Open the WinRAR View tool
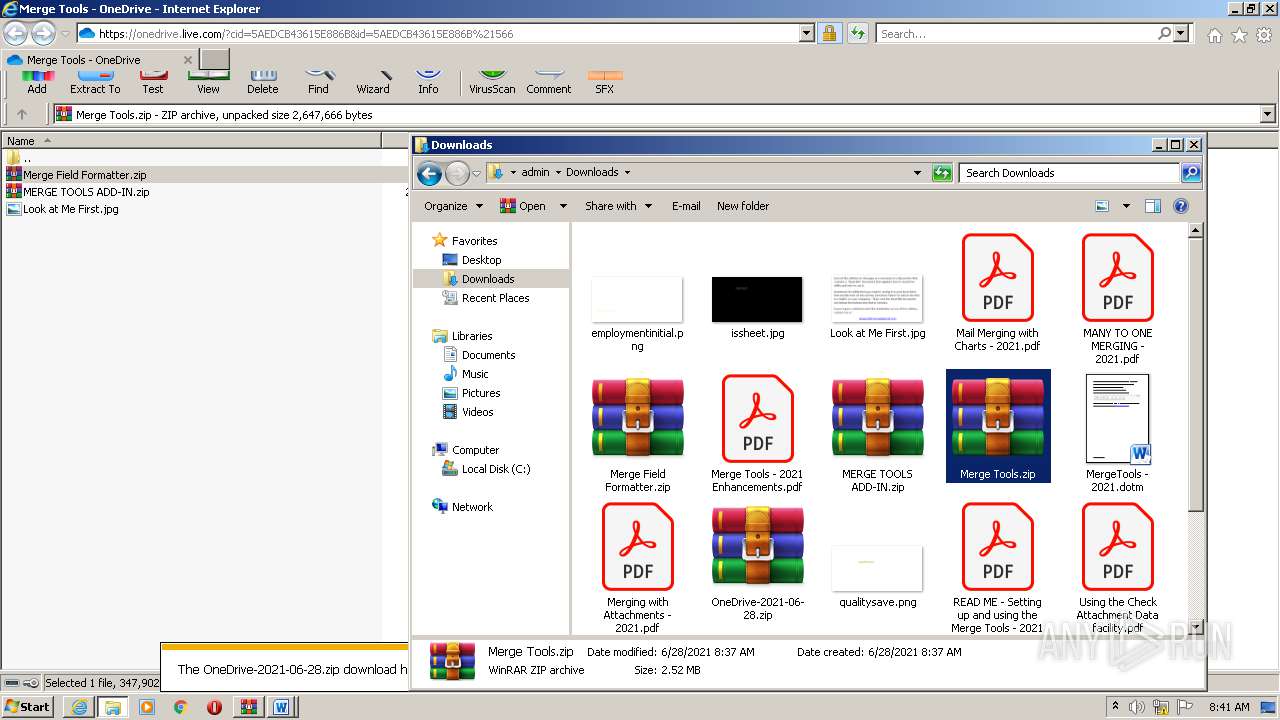The width and height of the screenshot is (1280, 720). [208, 81]
